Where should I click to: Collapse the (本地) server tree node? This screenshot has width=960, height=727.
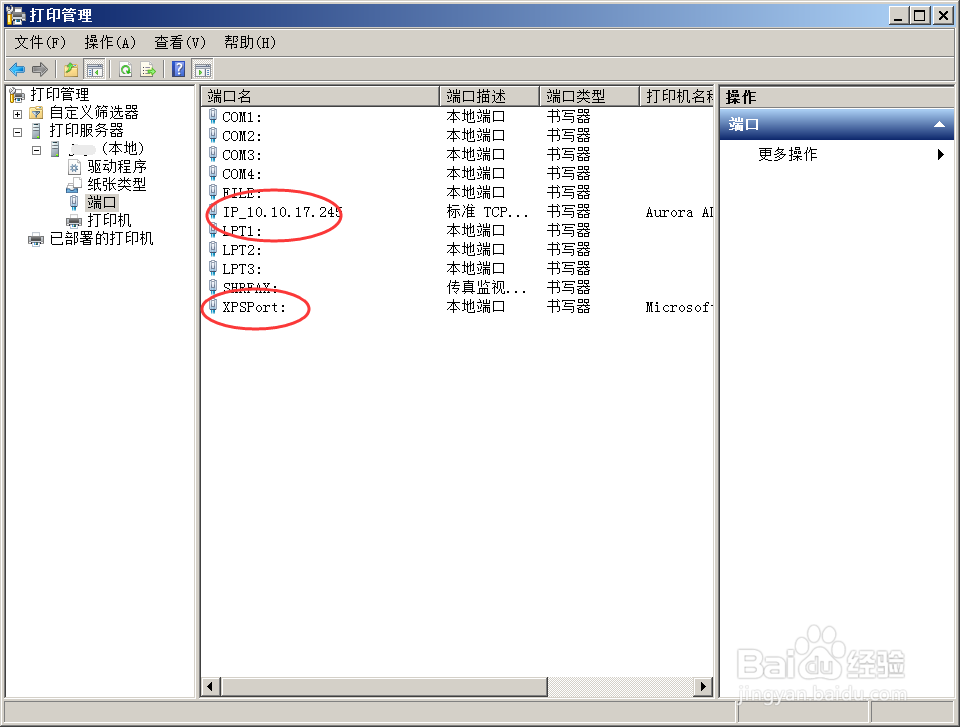(36, 149)
